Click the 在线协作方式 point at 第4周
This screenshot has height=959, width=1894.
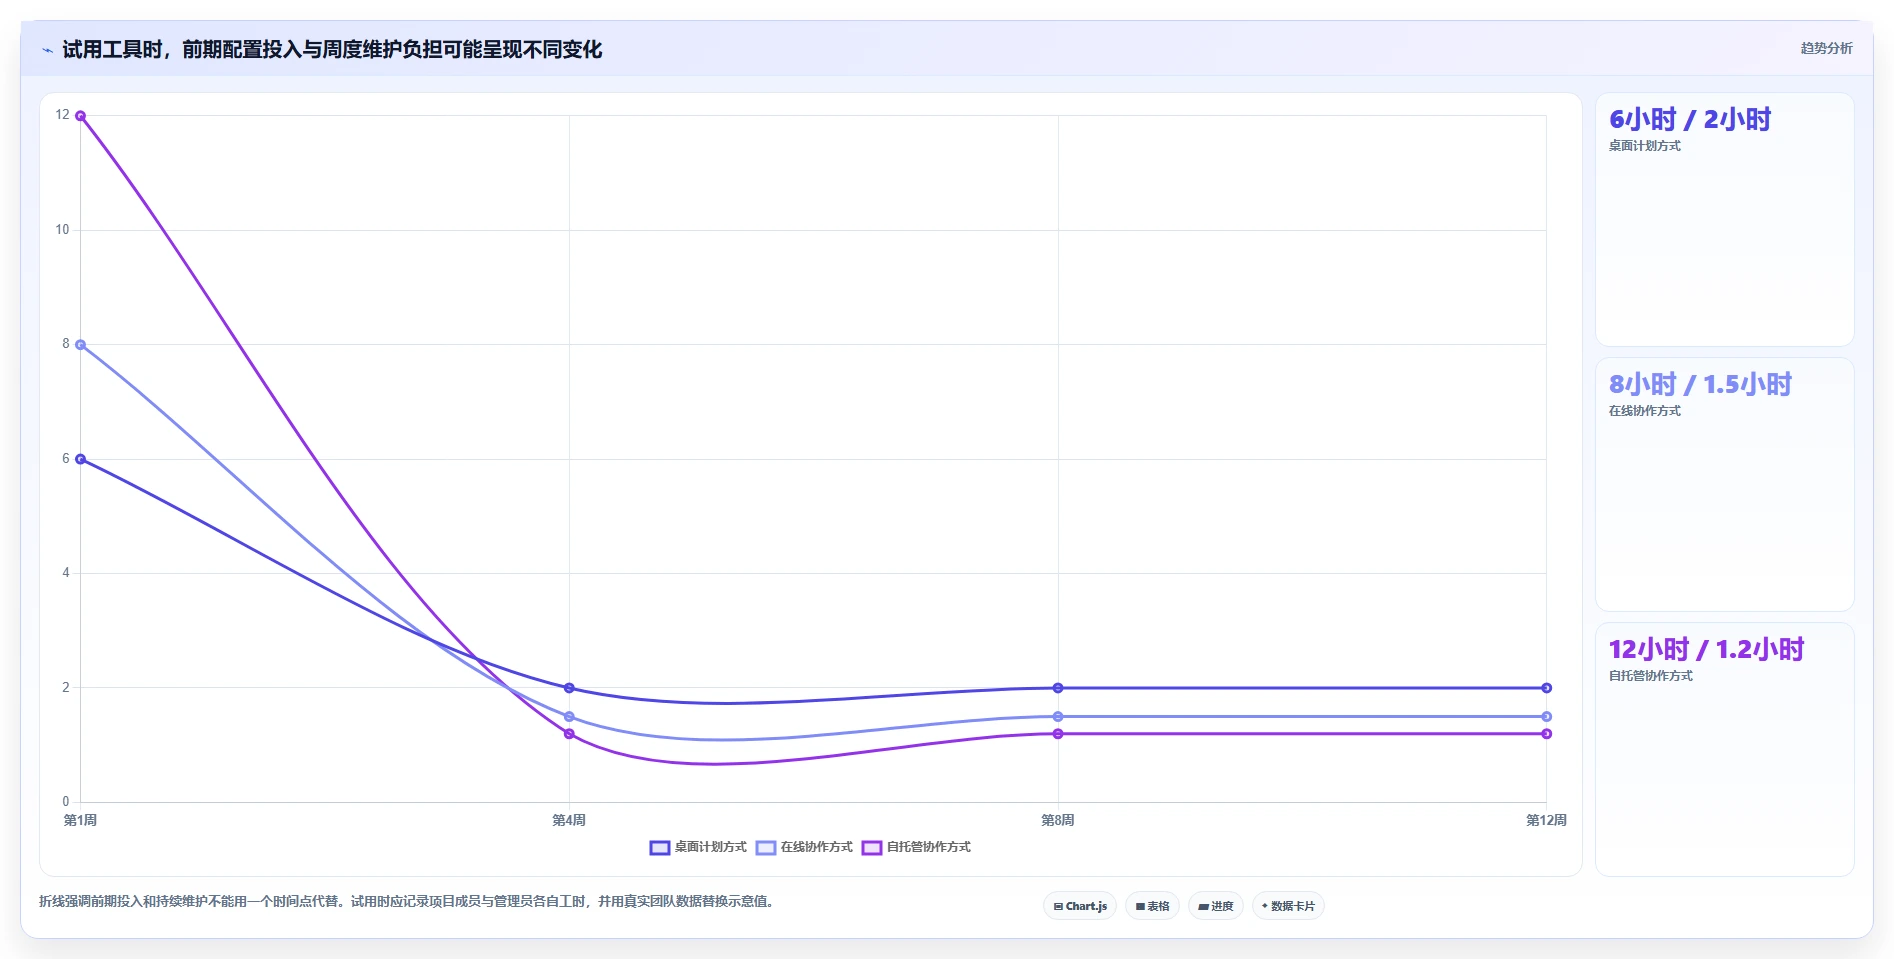click(569, 717)
